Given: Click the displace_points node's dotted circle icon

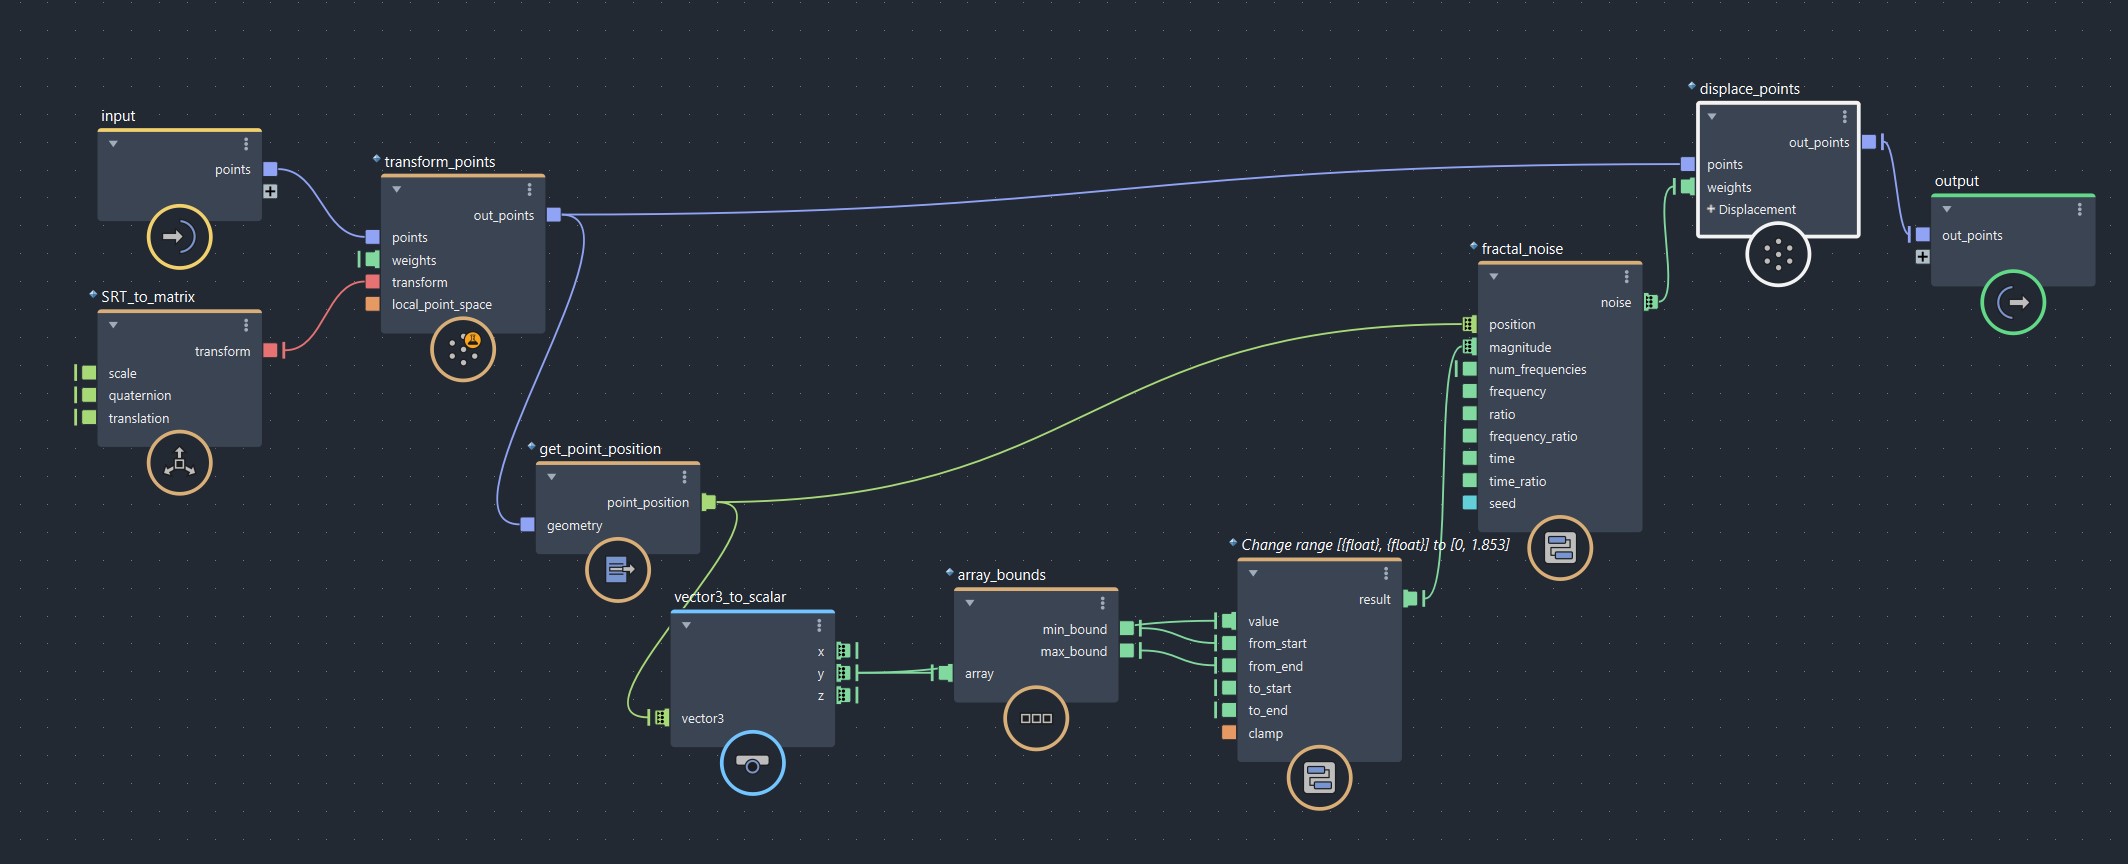Looking at the screenshot, I should coord(1778,254).
